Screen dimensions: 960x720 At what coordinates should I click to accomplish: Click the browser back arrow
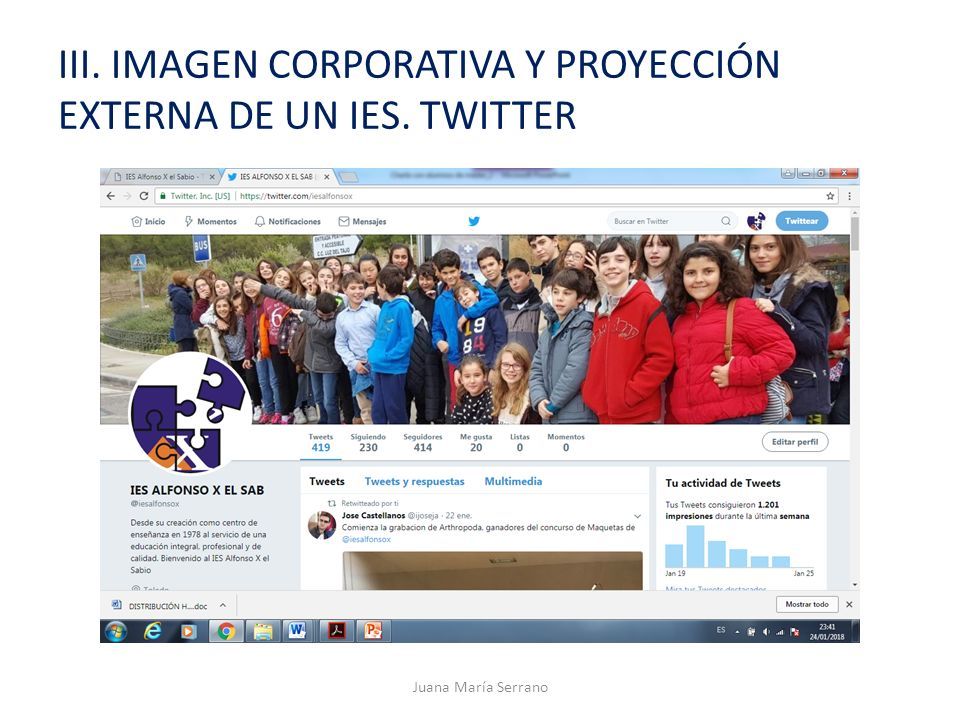pyautogui.click(x=110, y=196)
